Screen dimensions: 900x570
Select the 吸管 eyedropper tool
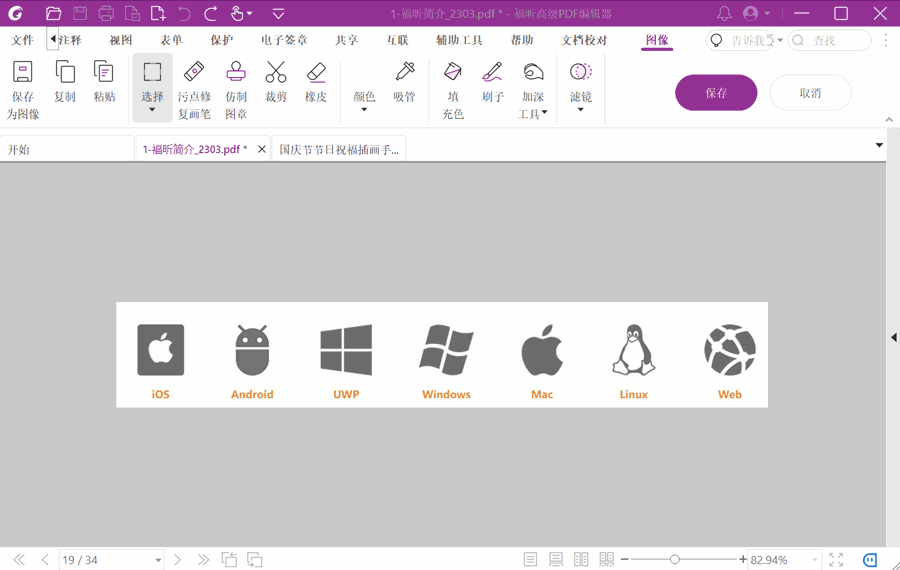405,81
